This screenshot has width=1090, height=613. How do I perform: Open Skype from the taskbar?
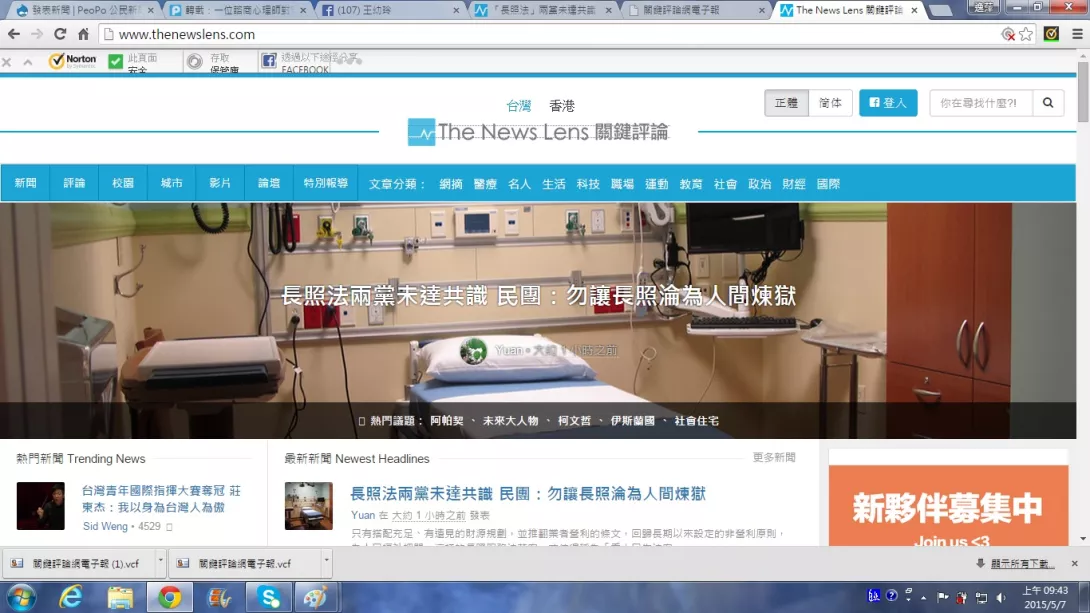(268, 597)
